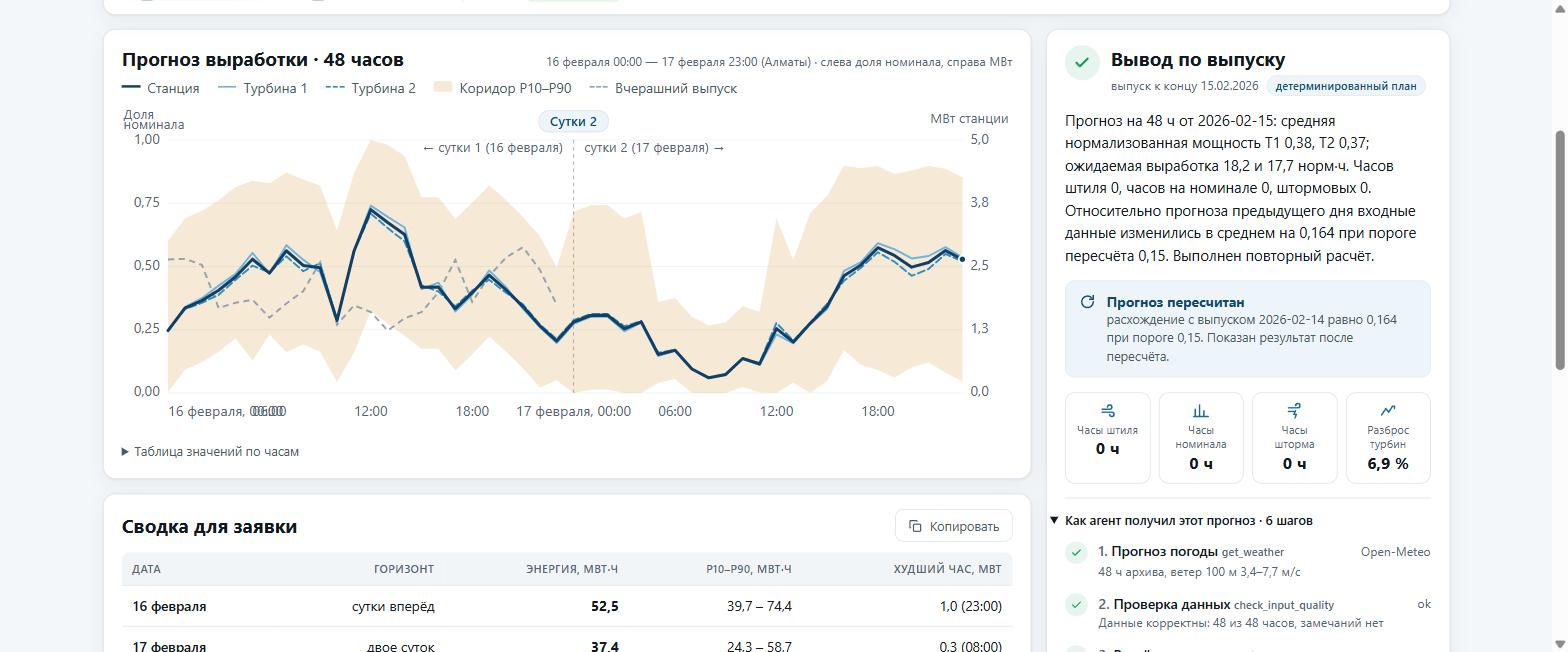Click the 1,0 (23:00) worst hour cell
Viewport: 1568px width, 652px height.
click(971, 607)
